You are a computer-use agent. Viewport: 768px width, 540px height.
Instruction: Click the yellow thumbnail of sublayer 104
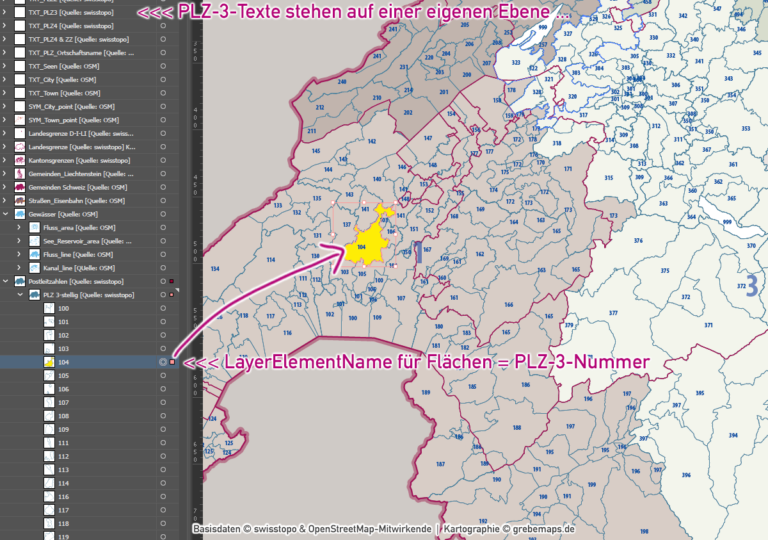[x=48, y=362]
